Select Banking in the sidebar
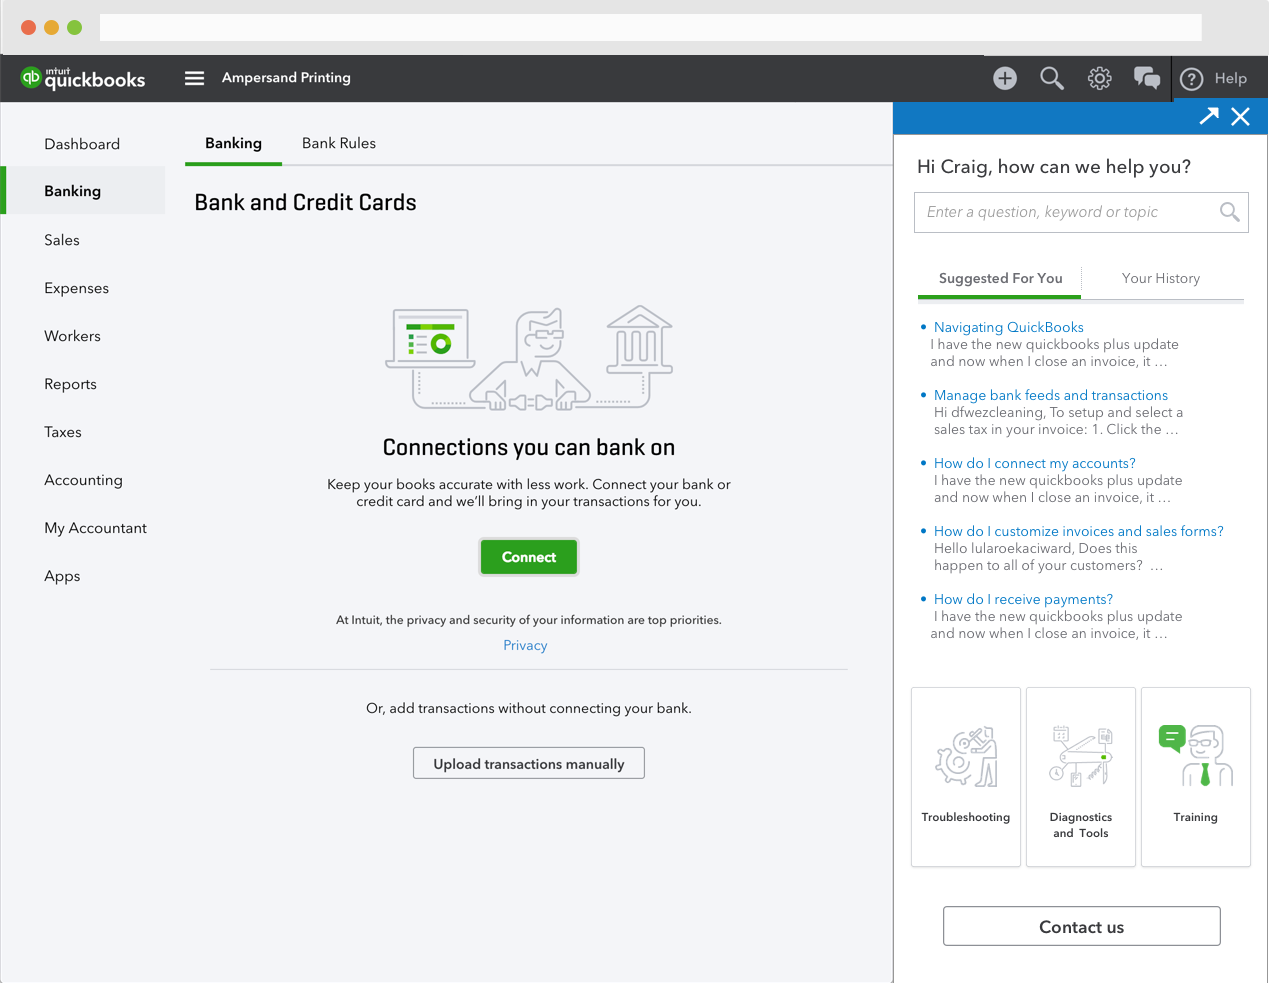 point(85,191)
